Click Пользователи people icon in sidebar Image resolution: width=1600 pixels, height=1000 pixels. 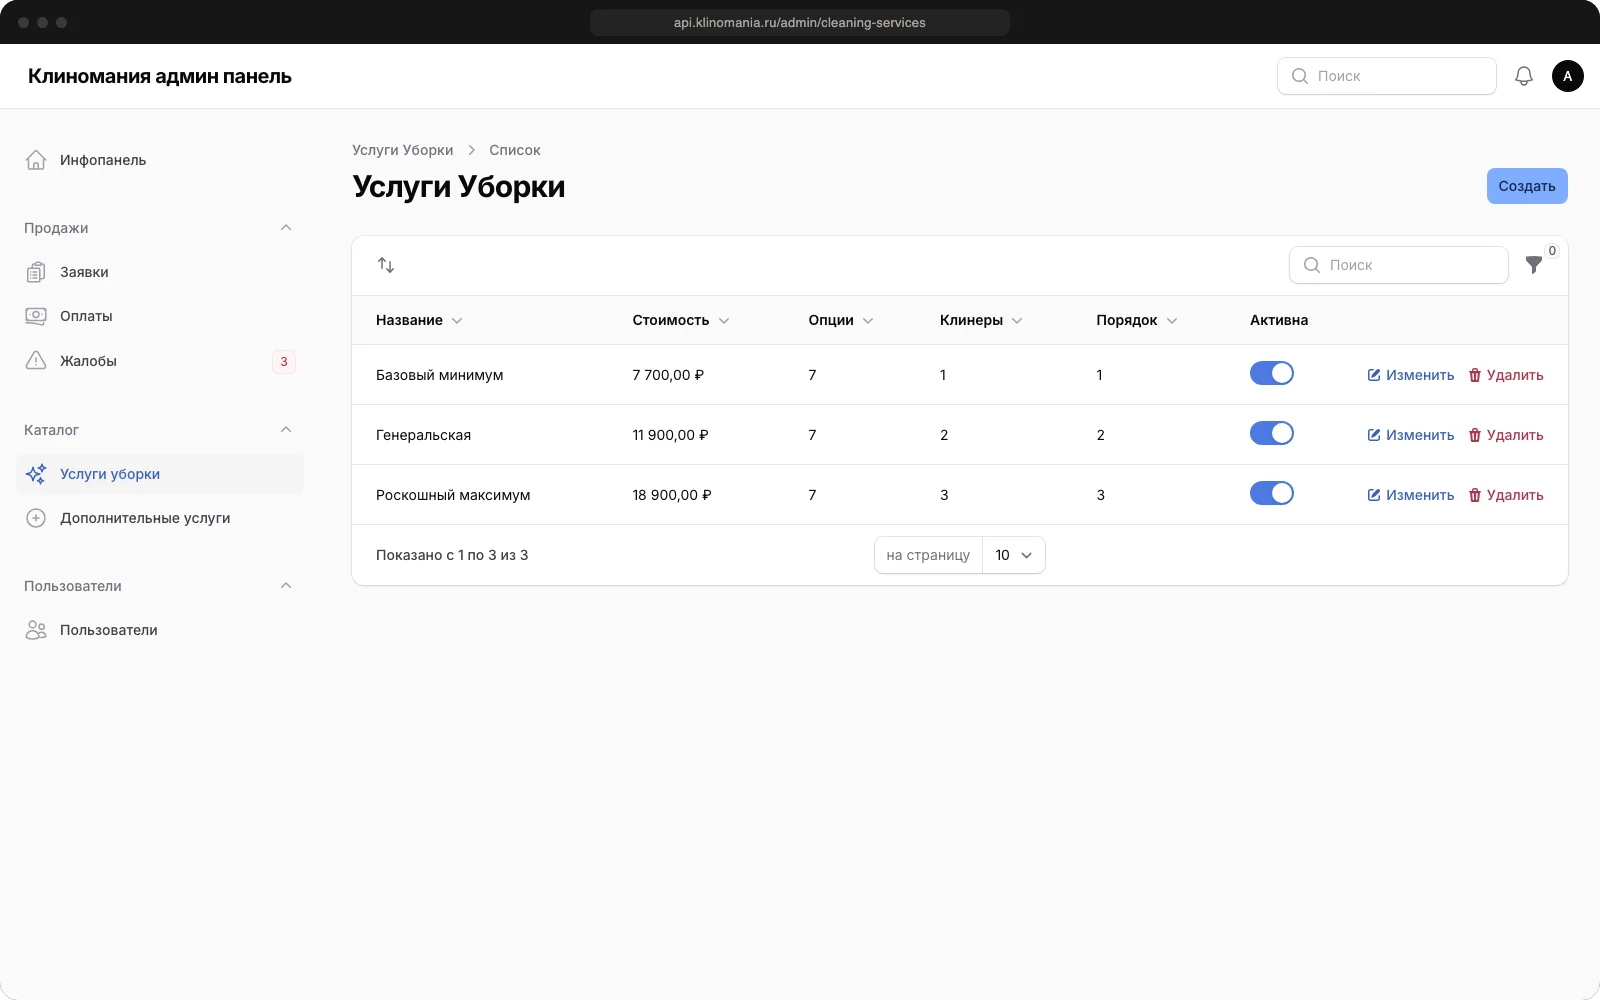pos(36,630)
